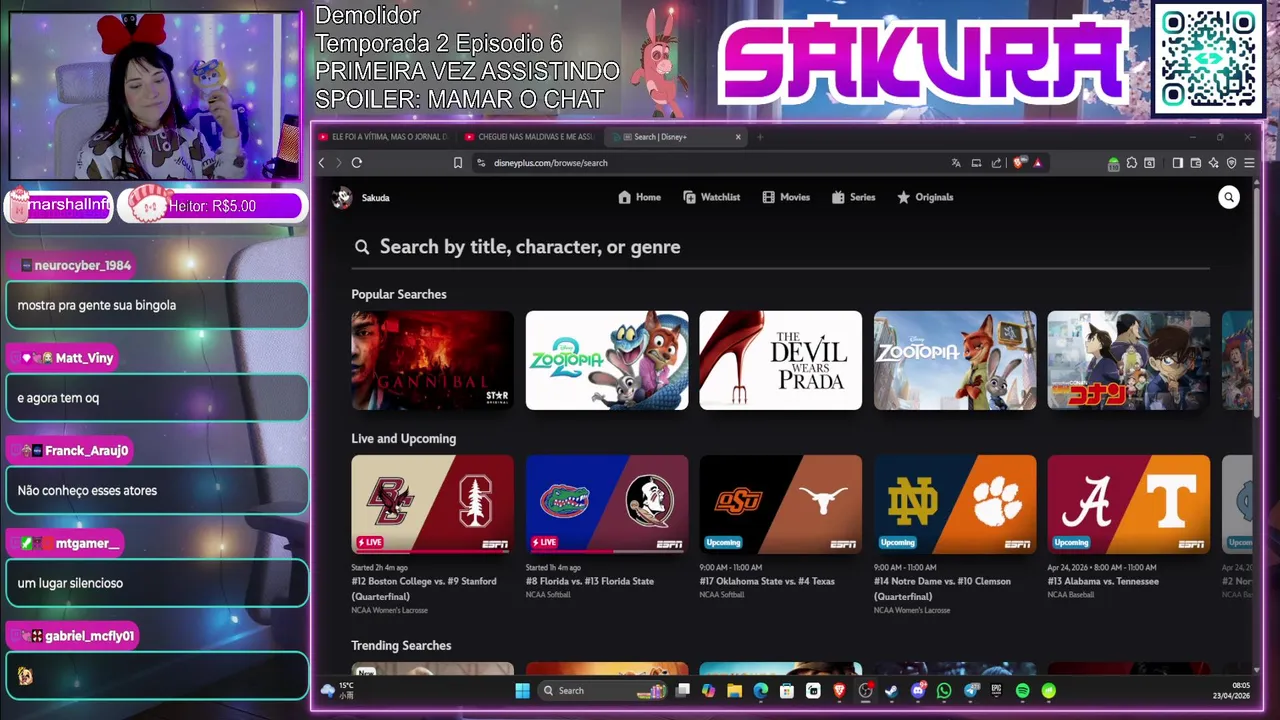The height and width of the screenshot is (720, 1280).
Task: Open Epic Games Launcher from the taskbar
Action: click(996, 690)
